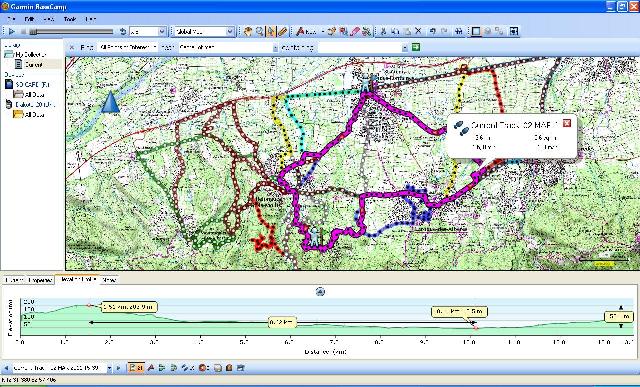Open the File menu
The height and width of the screenshot is (387, 640).
[x=11, y=19]
